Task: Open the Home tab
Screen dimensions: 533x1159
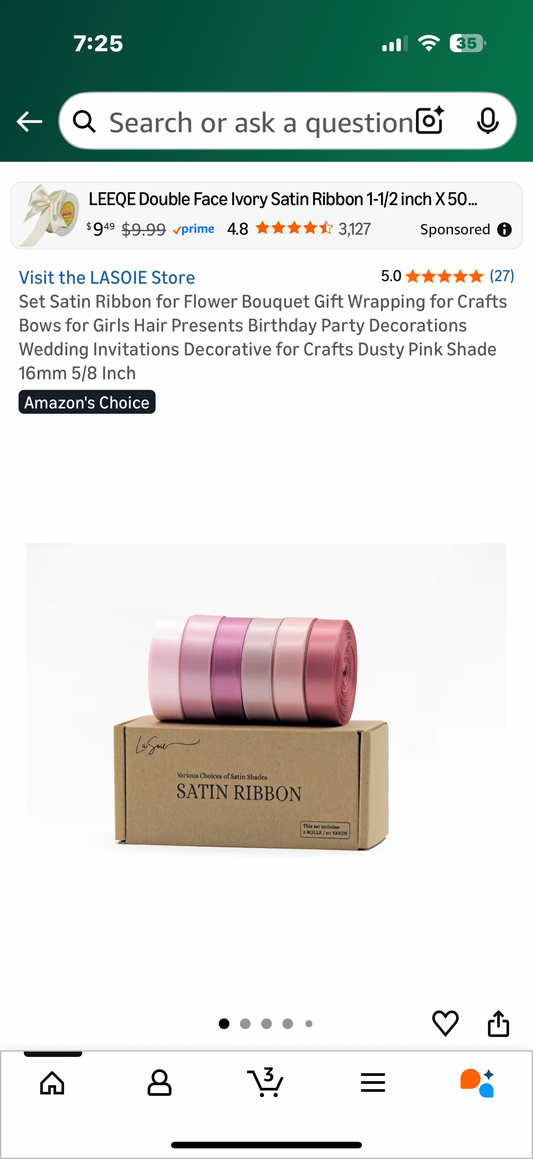Action: click(52, 1084)
